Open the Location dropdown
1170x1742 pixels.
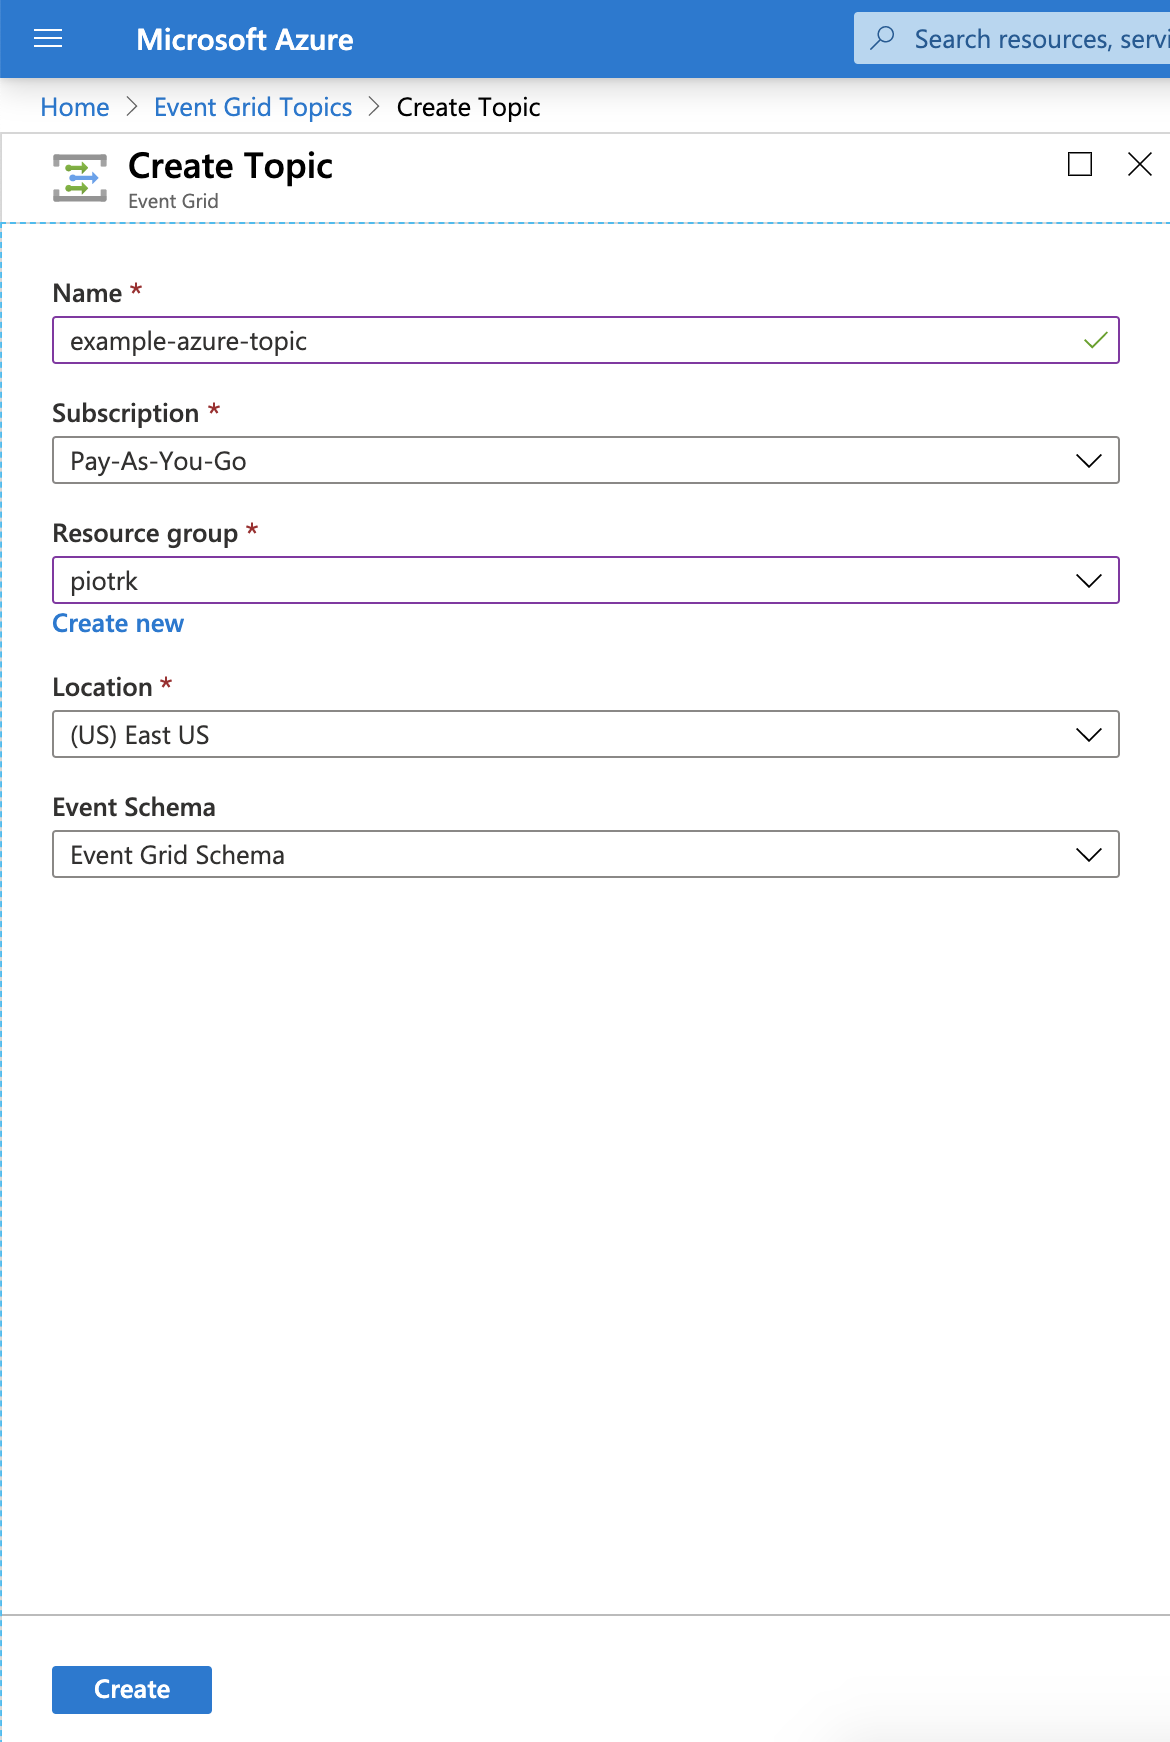point(585,735)
